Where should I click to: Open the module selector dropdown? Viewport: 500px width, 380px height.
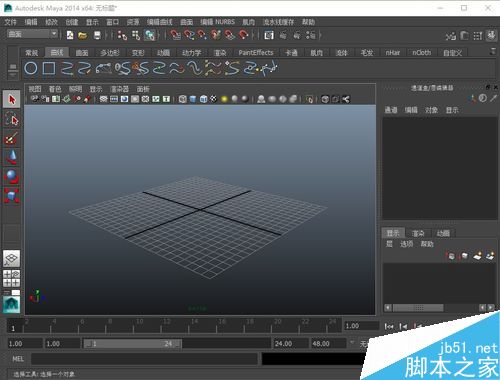click(32, 34)
